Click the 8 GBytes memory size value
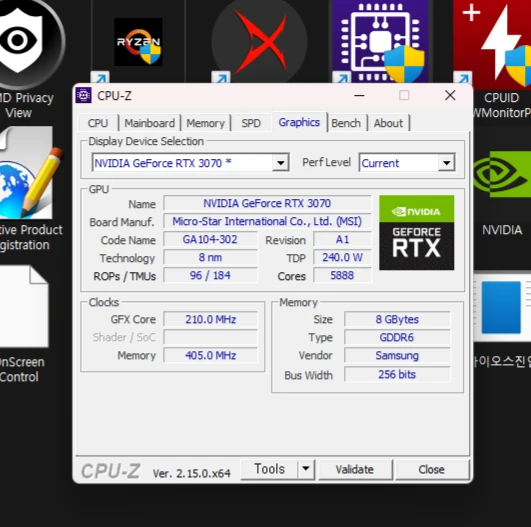 pos(397,319)
